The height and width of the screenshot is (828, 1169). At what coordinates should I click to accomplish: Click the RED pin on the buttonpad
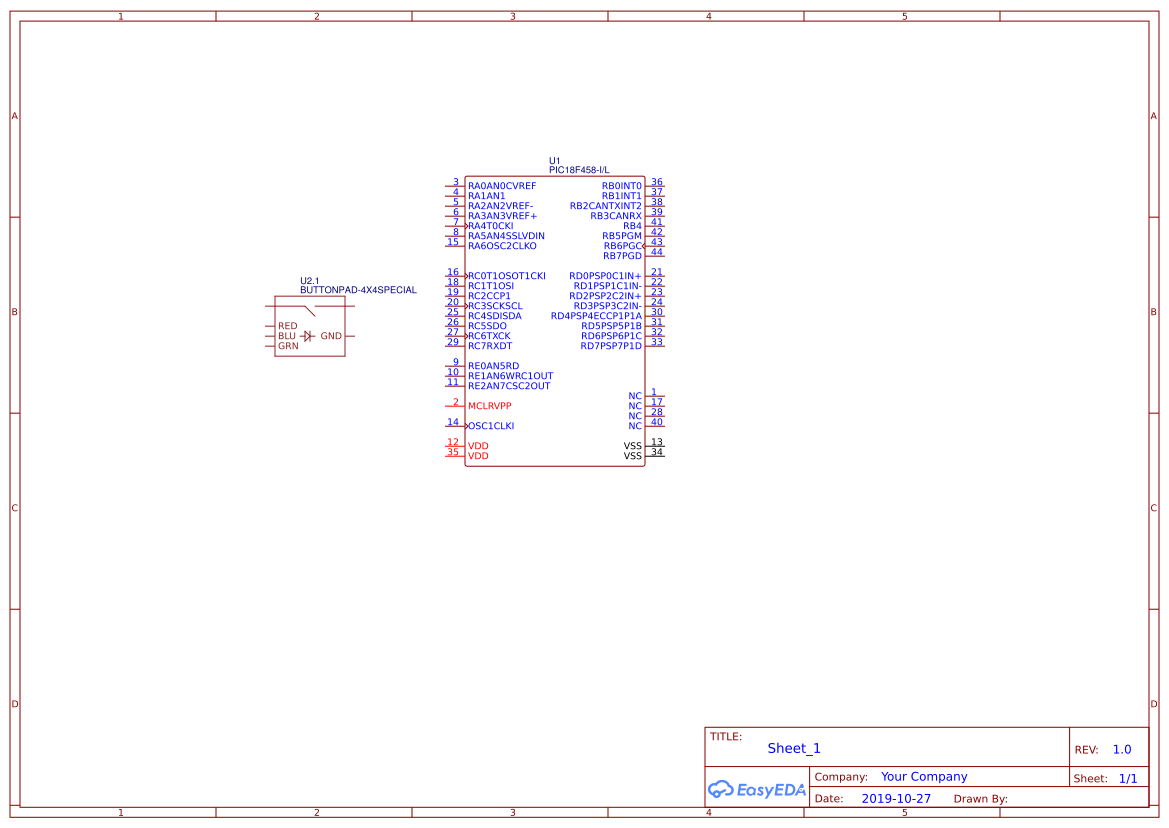click(287, 326)
